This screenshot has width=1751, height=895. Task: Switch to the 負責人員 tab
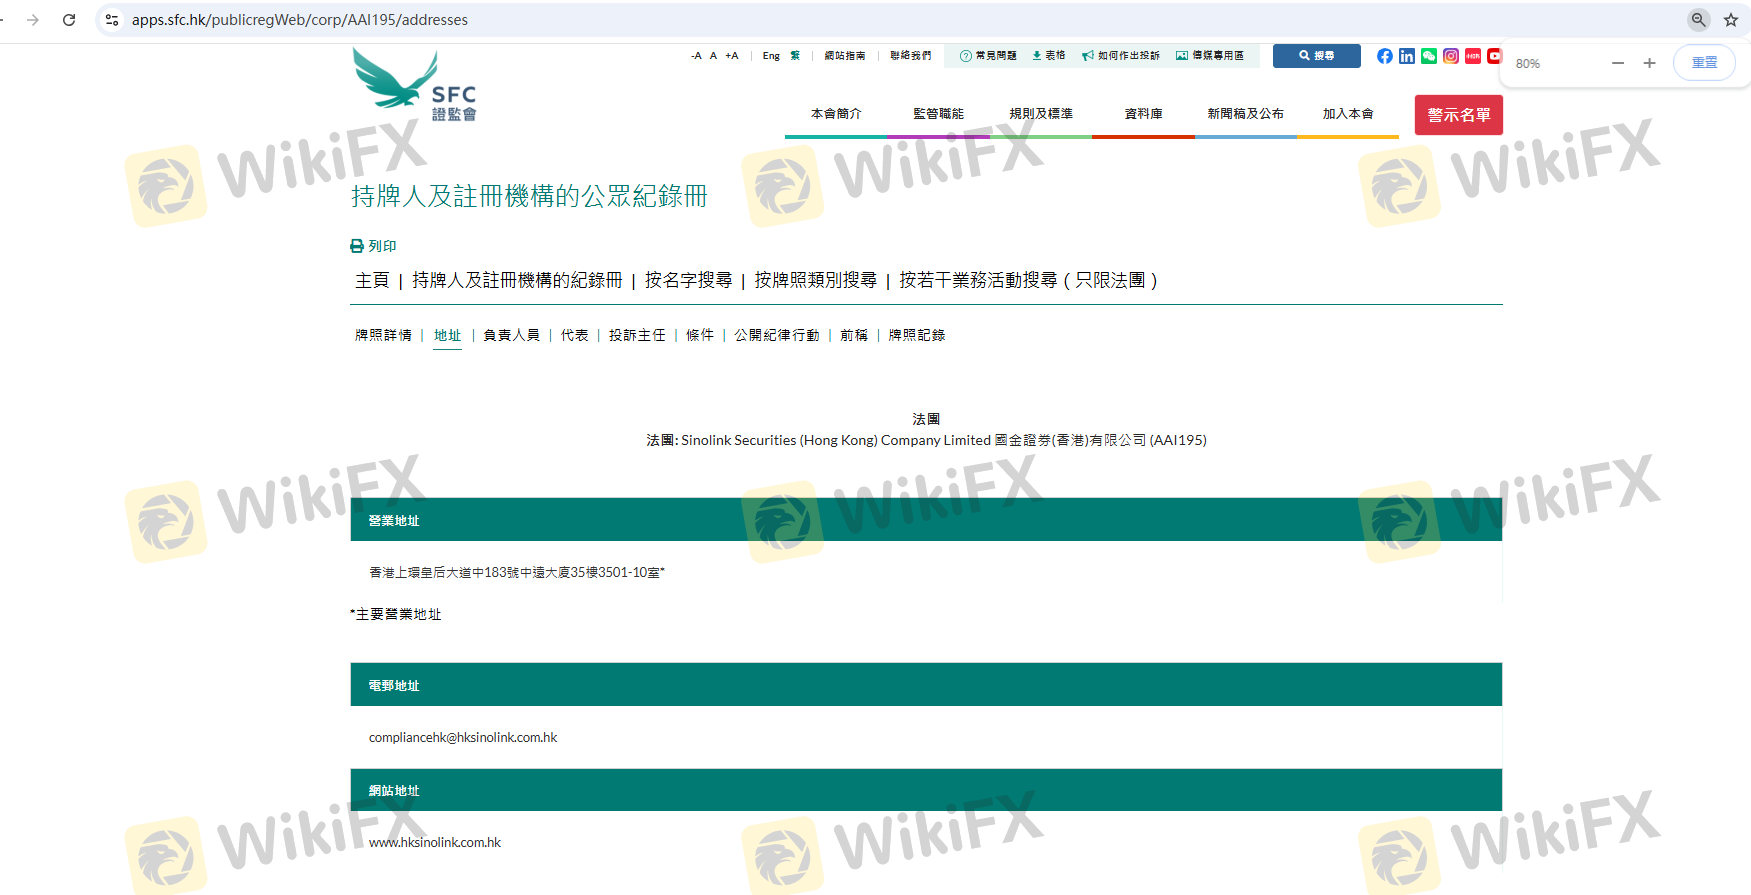[x=511, y=336]
